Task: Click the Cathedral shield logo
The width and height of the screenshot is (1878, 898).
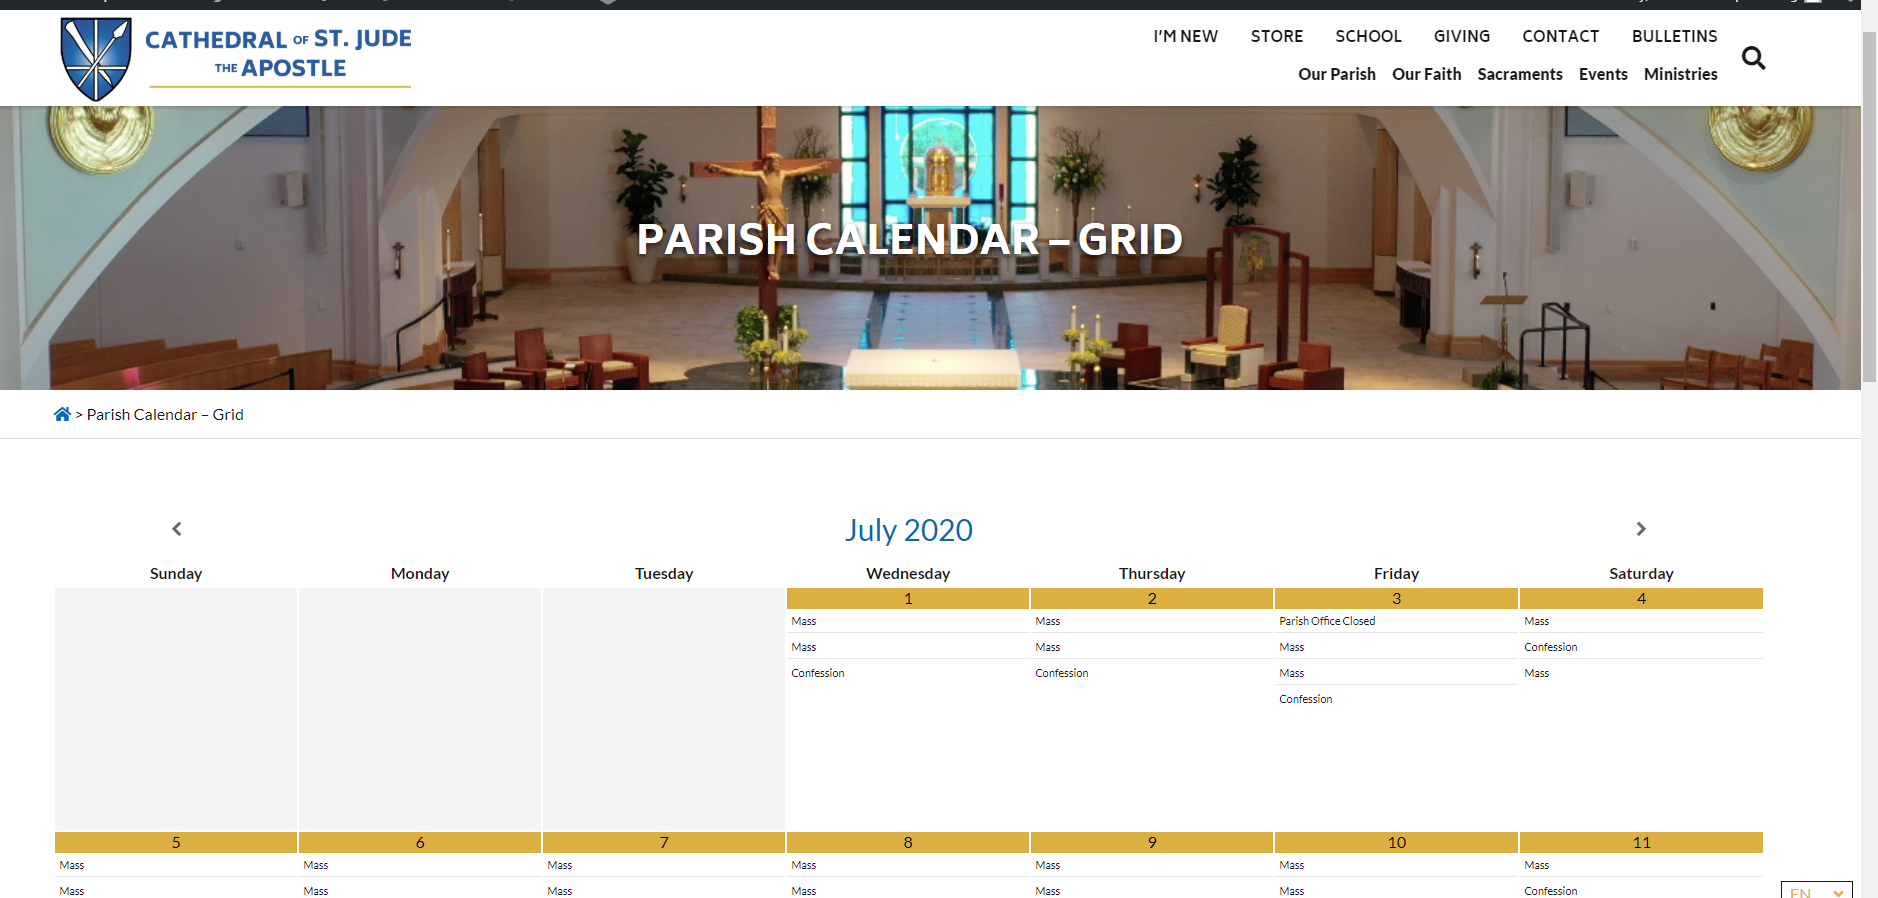Action: point(95,58)
